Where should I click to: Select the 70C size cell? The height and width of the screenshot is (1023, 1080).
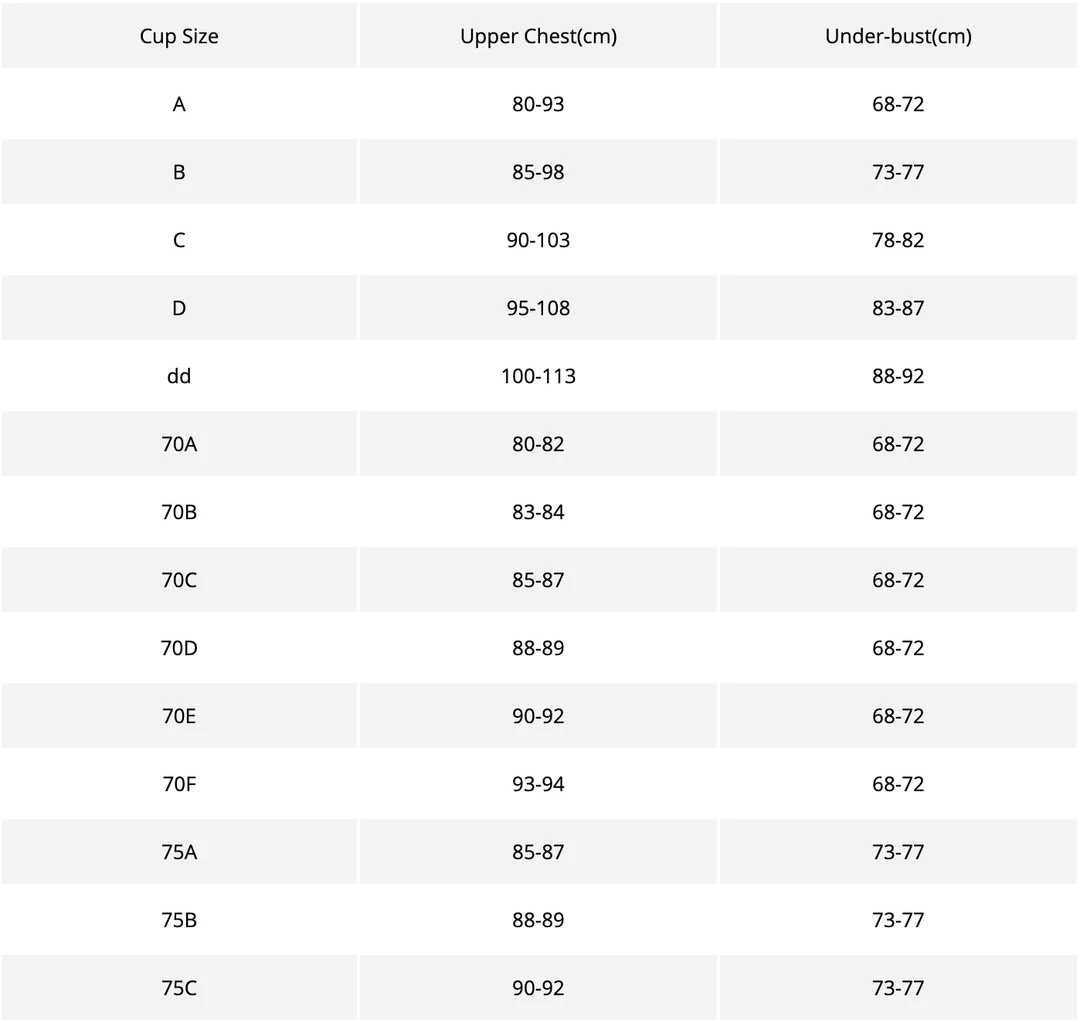179,580
